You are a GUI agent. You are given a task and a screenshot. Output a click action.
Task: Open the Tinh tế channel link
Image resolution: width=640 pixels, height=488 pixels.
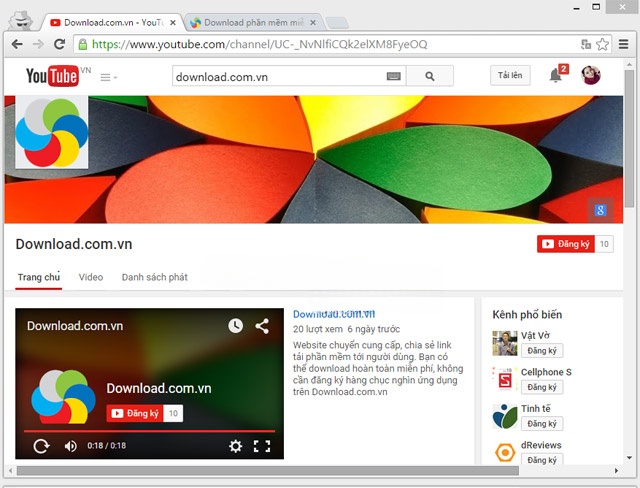coord(536,408)
